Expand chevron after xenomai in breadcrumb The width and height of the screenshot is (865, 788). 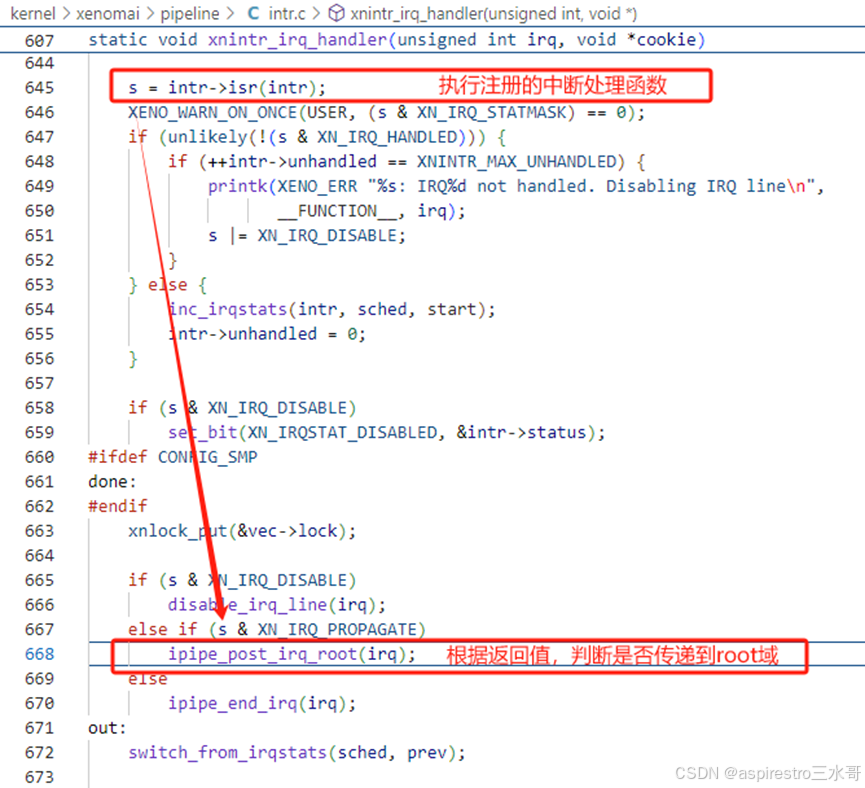tap(150, 13)
